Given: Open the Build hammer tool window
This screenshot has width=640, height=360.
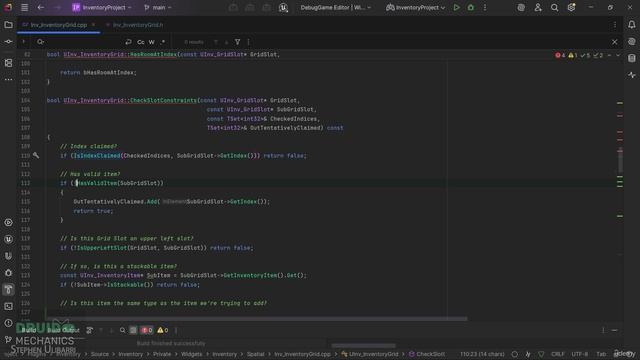Looking at the screenshot, I should [8, 289].
